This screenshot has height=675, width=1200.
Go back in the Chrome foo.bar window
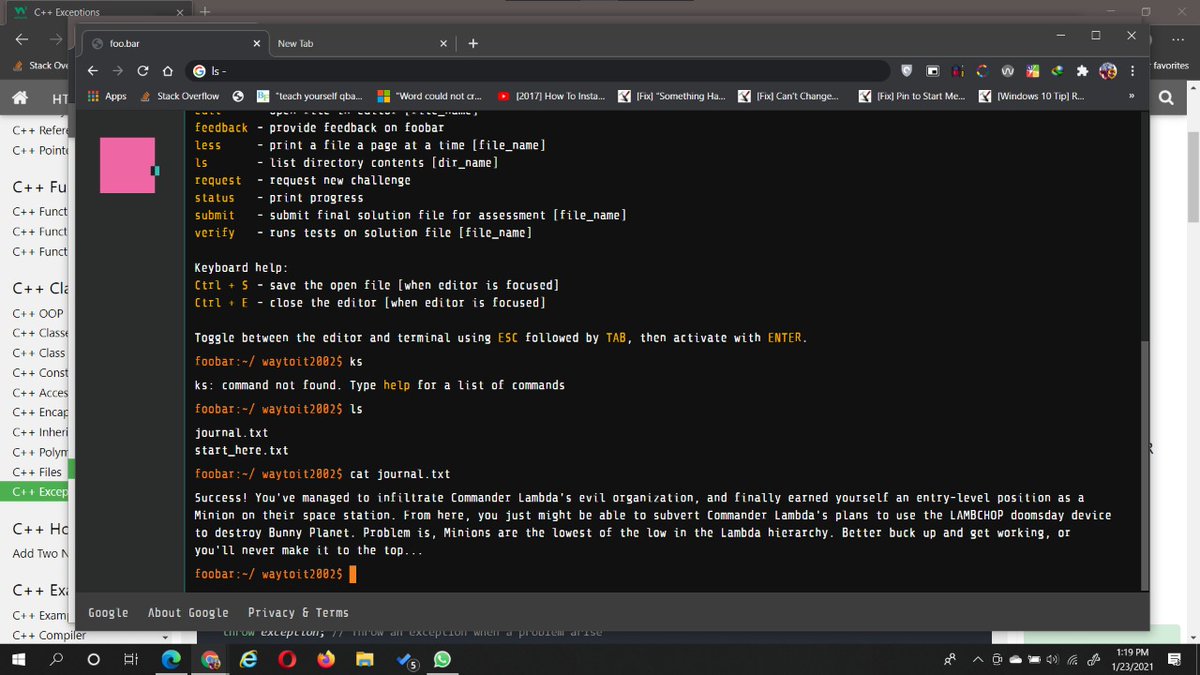click(x=94, y=71)
